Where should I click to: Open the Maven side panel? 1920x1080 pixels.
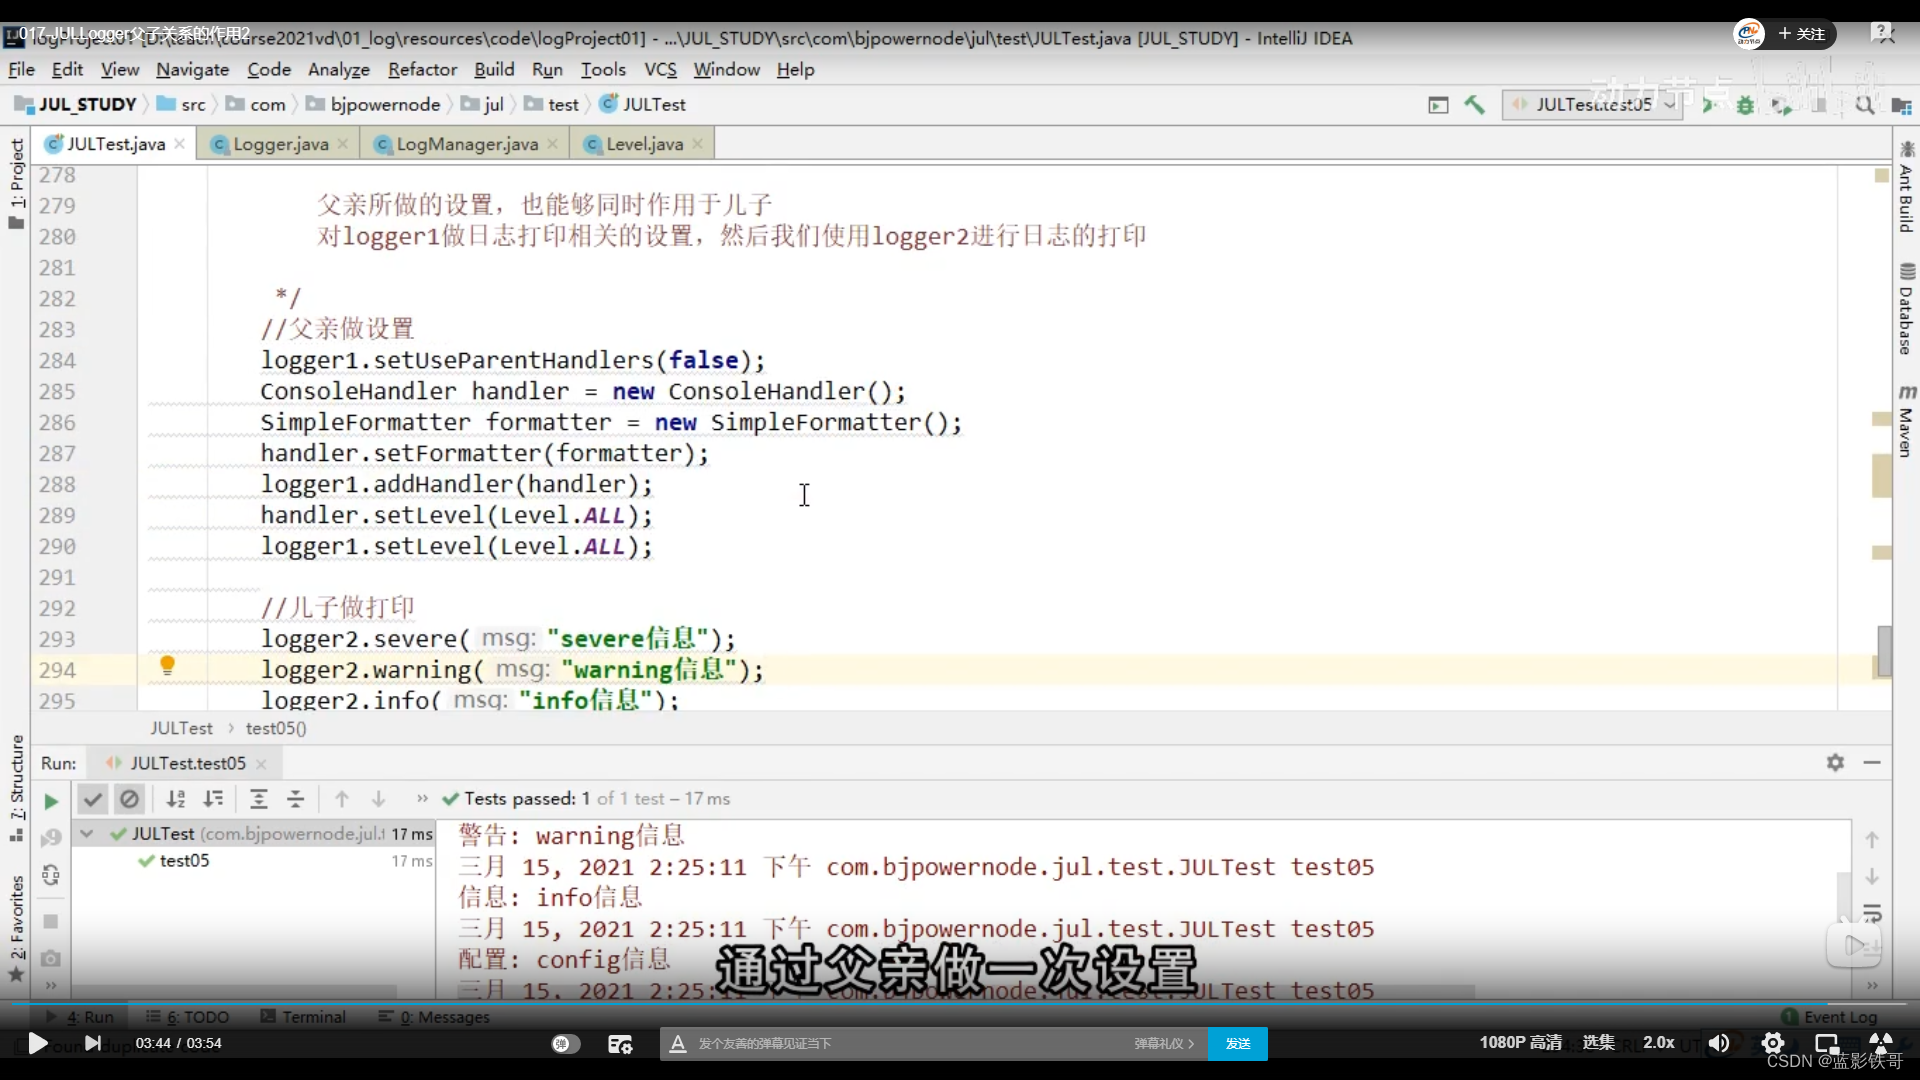point(1906,420)
